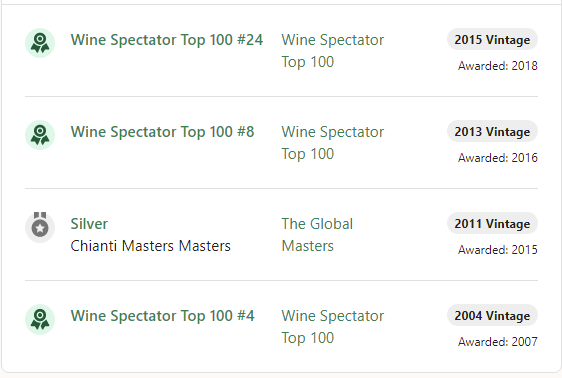The image size is (562, 378).
Task: Visit the Wine Spectator Top 100 competition beside #8
Action: (x=333, y=143)
